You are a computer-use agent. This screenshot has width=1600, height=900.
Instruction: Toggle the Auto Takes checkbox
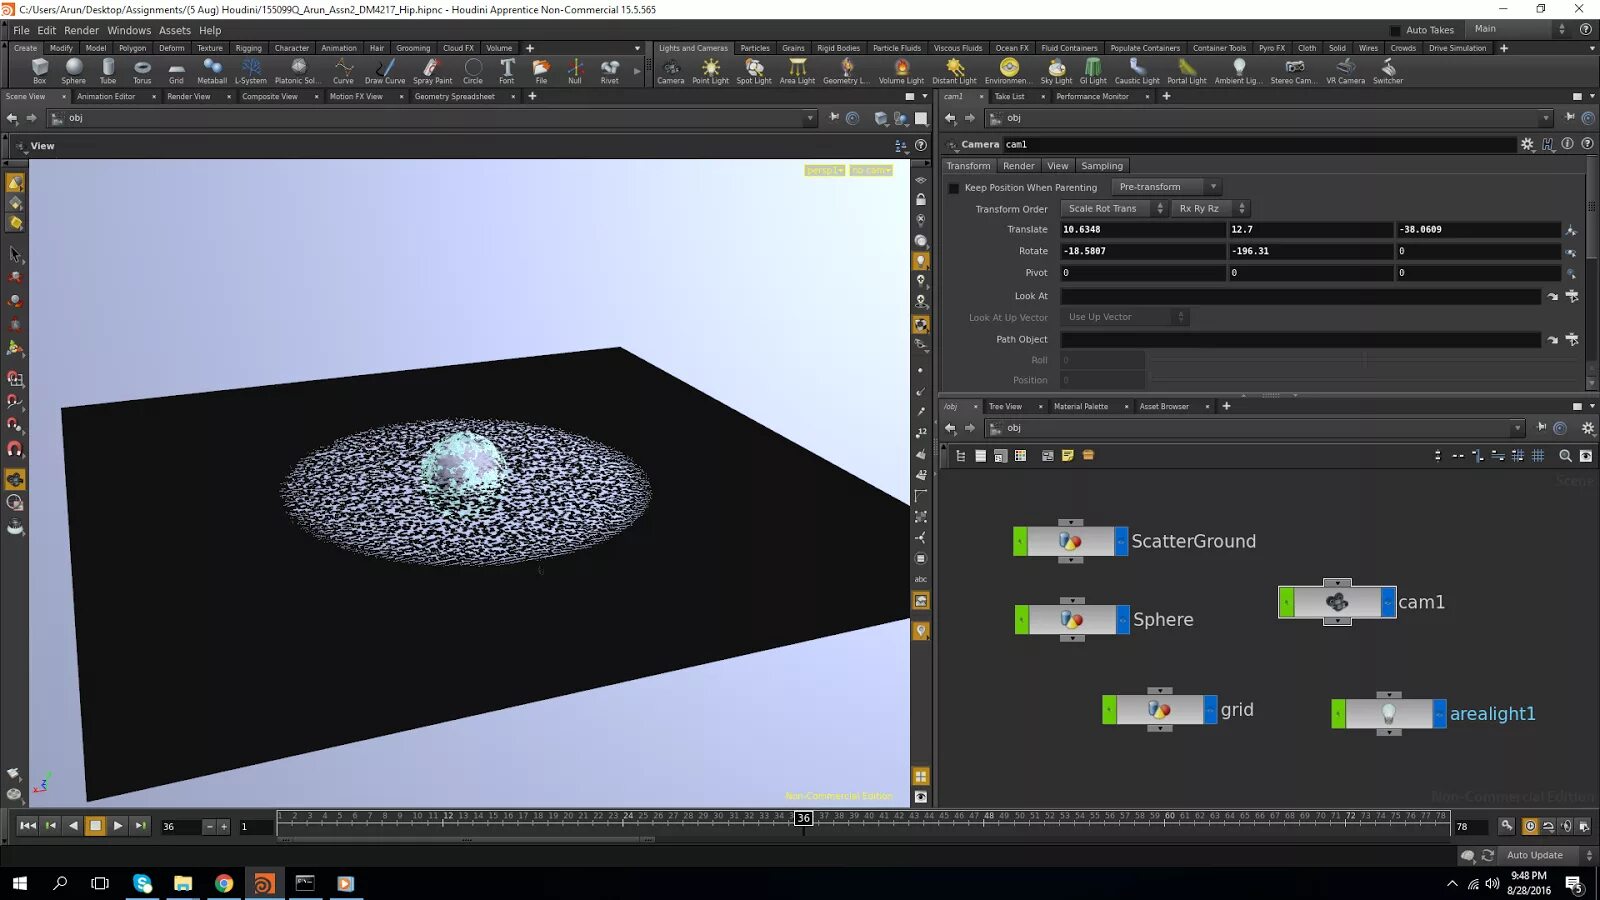pos(1396,30)
